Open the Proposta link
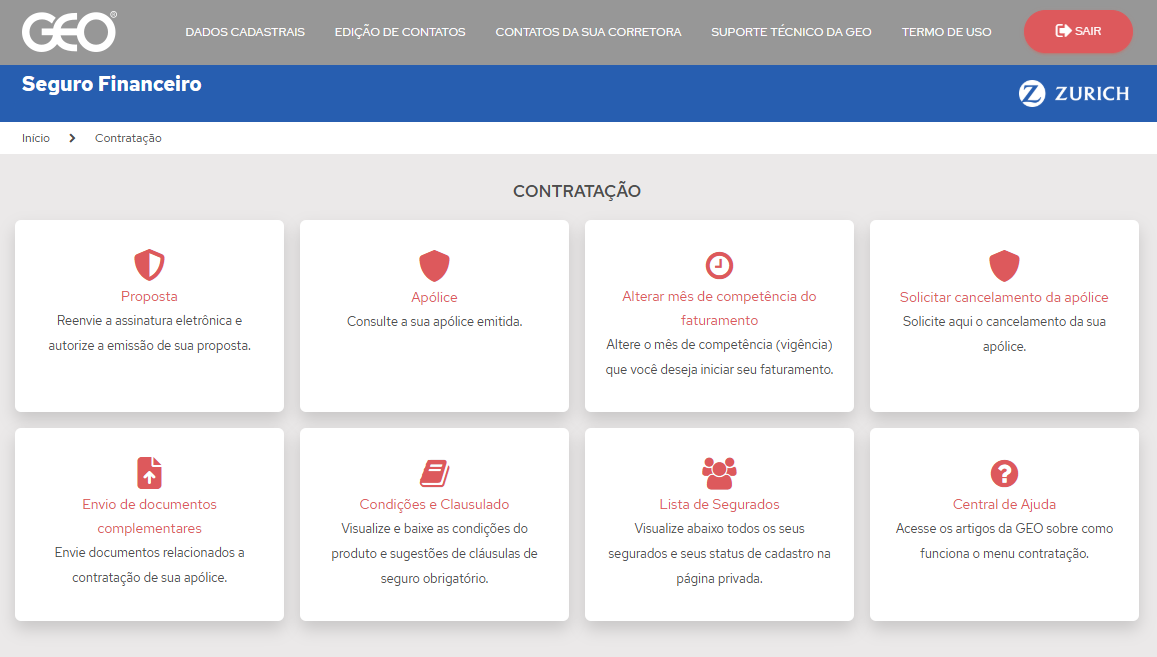Screen dimensions: 1157x657 coord(149,296)
